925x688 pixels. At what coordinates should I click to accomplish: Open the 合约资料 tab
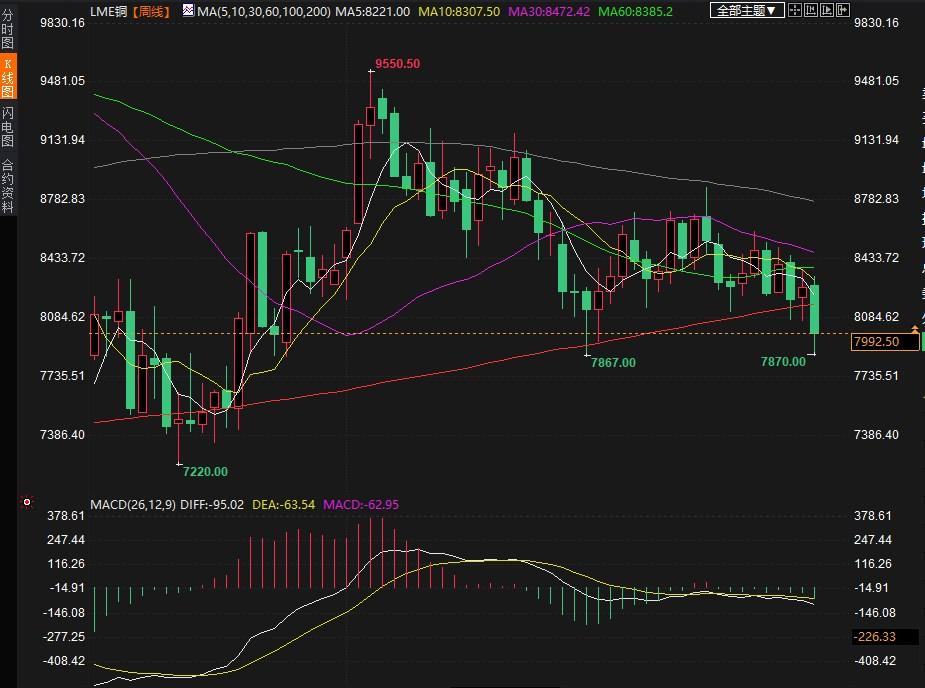tap(8, 185)
